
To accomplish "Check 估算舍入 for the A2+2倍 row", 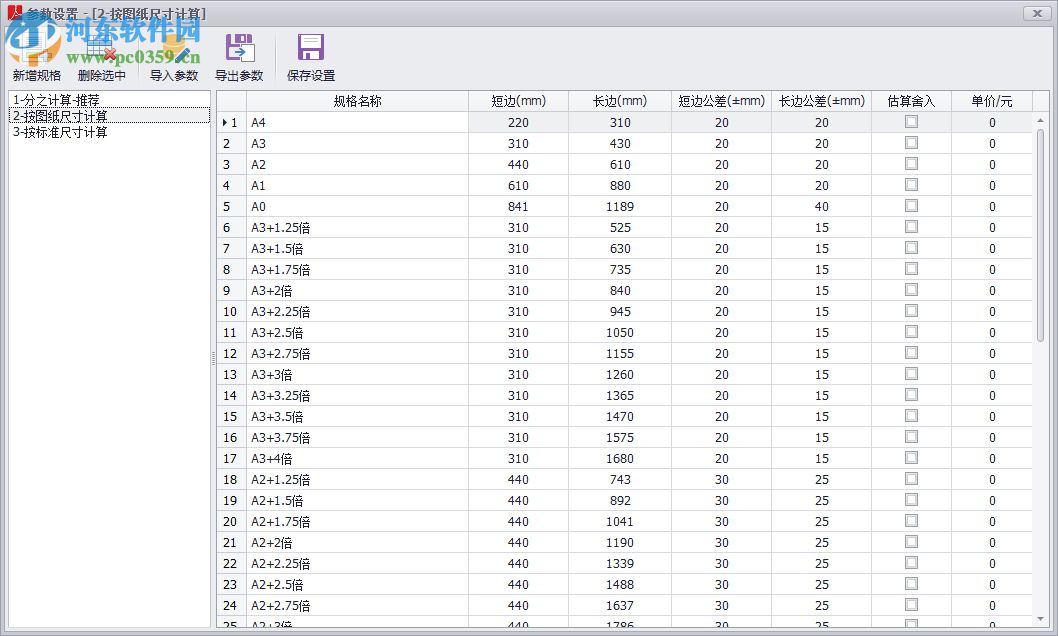I will tap(910, 542).
